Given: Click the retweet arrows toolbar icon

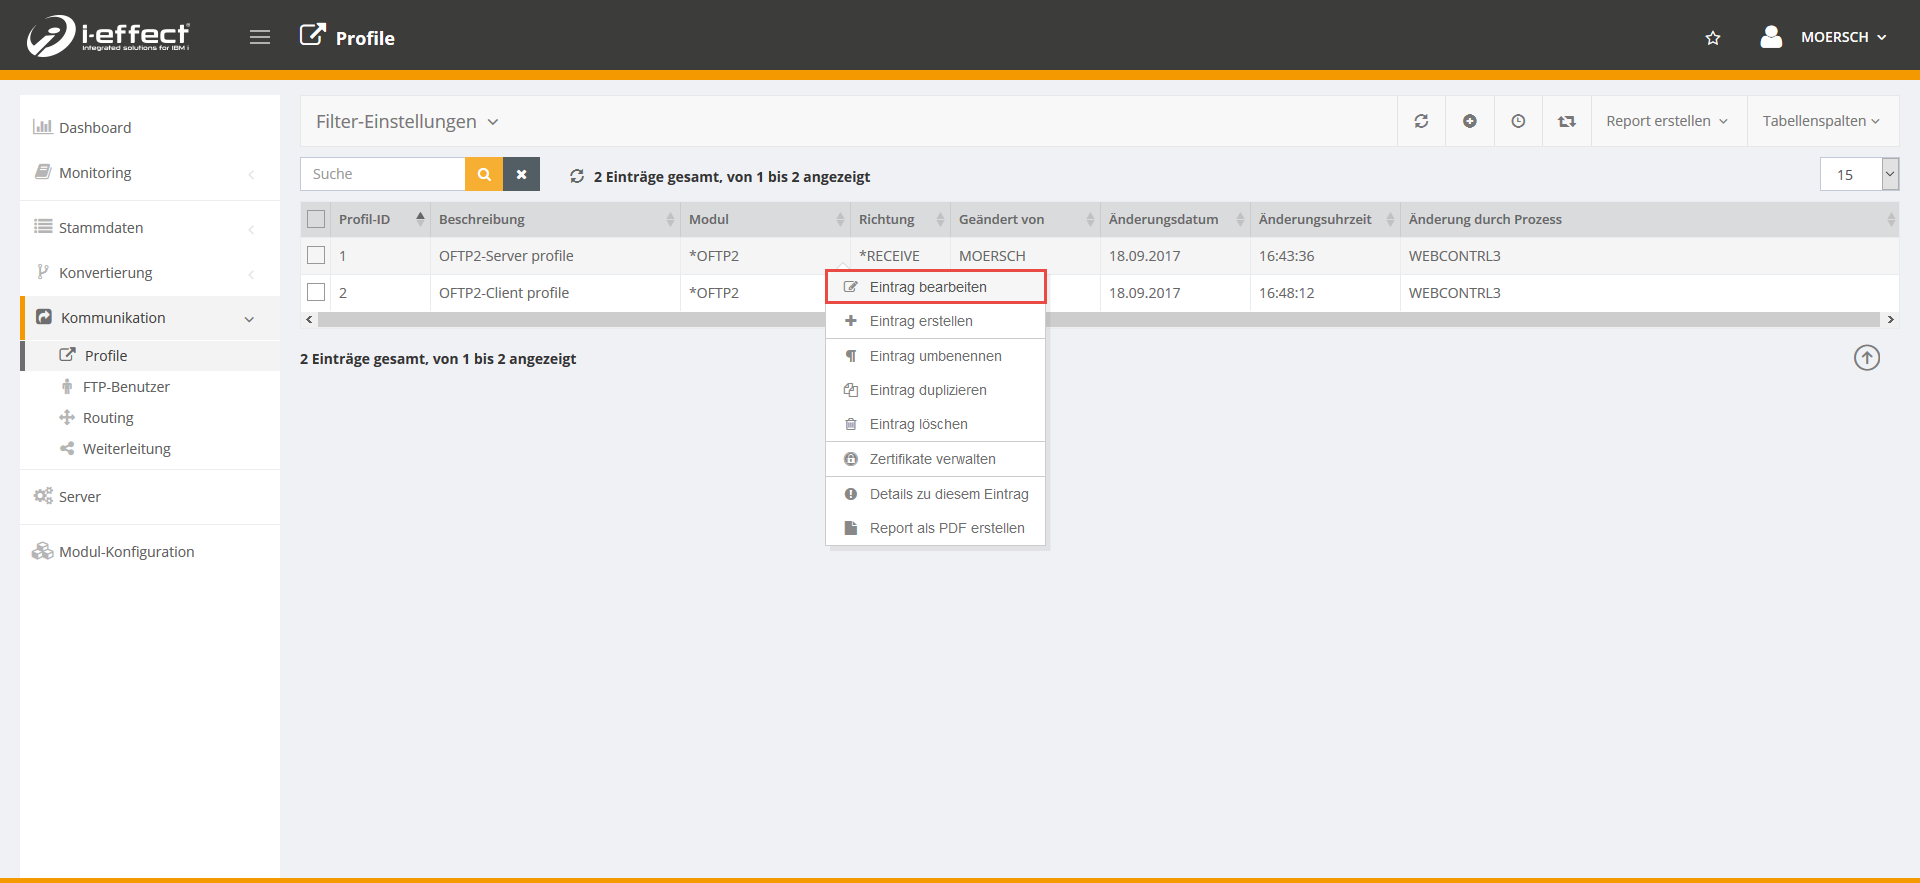Looking at the screenshot, I should (1566, 121).
